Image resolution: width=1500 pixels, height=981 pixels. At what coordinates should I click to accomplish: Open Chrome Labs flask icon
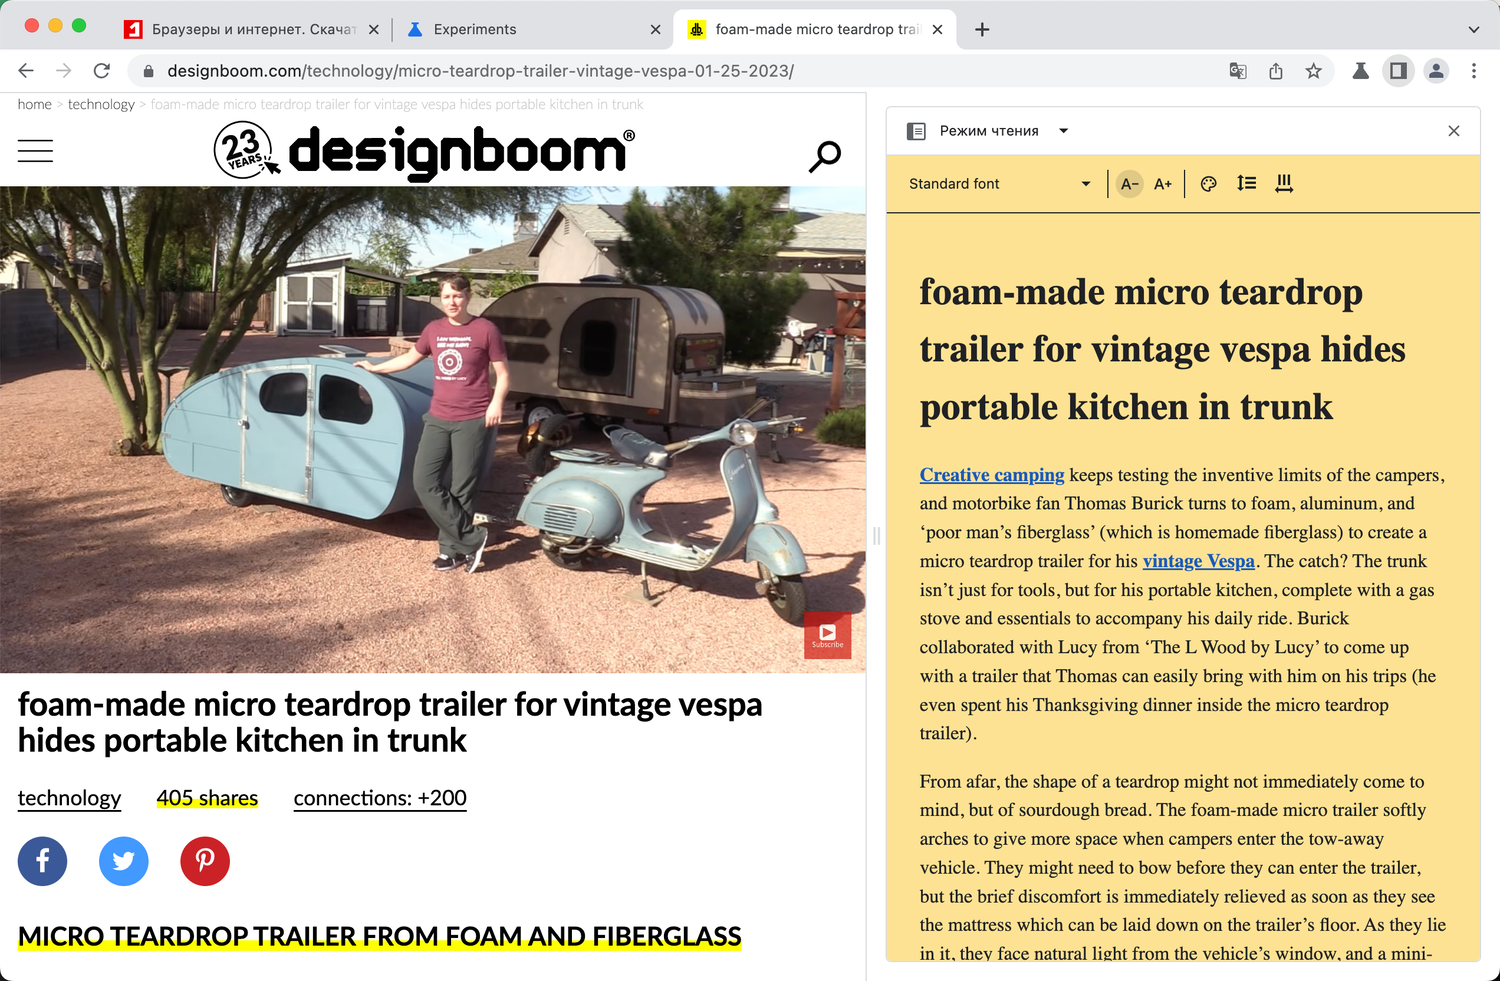coord(1361,71)
